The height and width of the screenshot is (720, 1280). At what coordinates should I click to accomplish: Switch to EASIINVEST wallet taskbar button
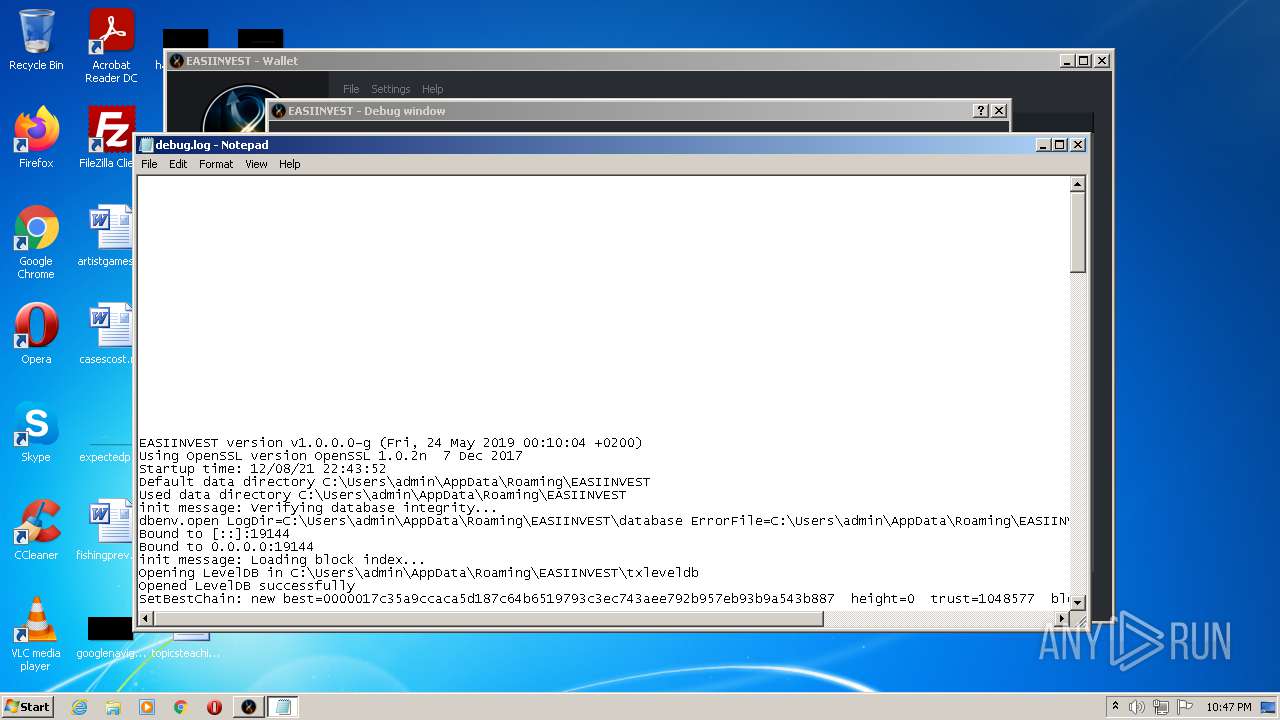(249, 707)
